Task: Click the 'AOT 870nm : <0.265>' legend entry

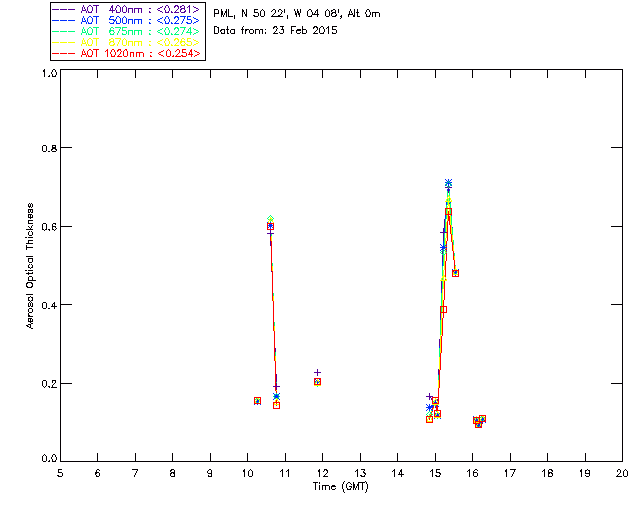Action: tap(127, 42)
